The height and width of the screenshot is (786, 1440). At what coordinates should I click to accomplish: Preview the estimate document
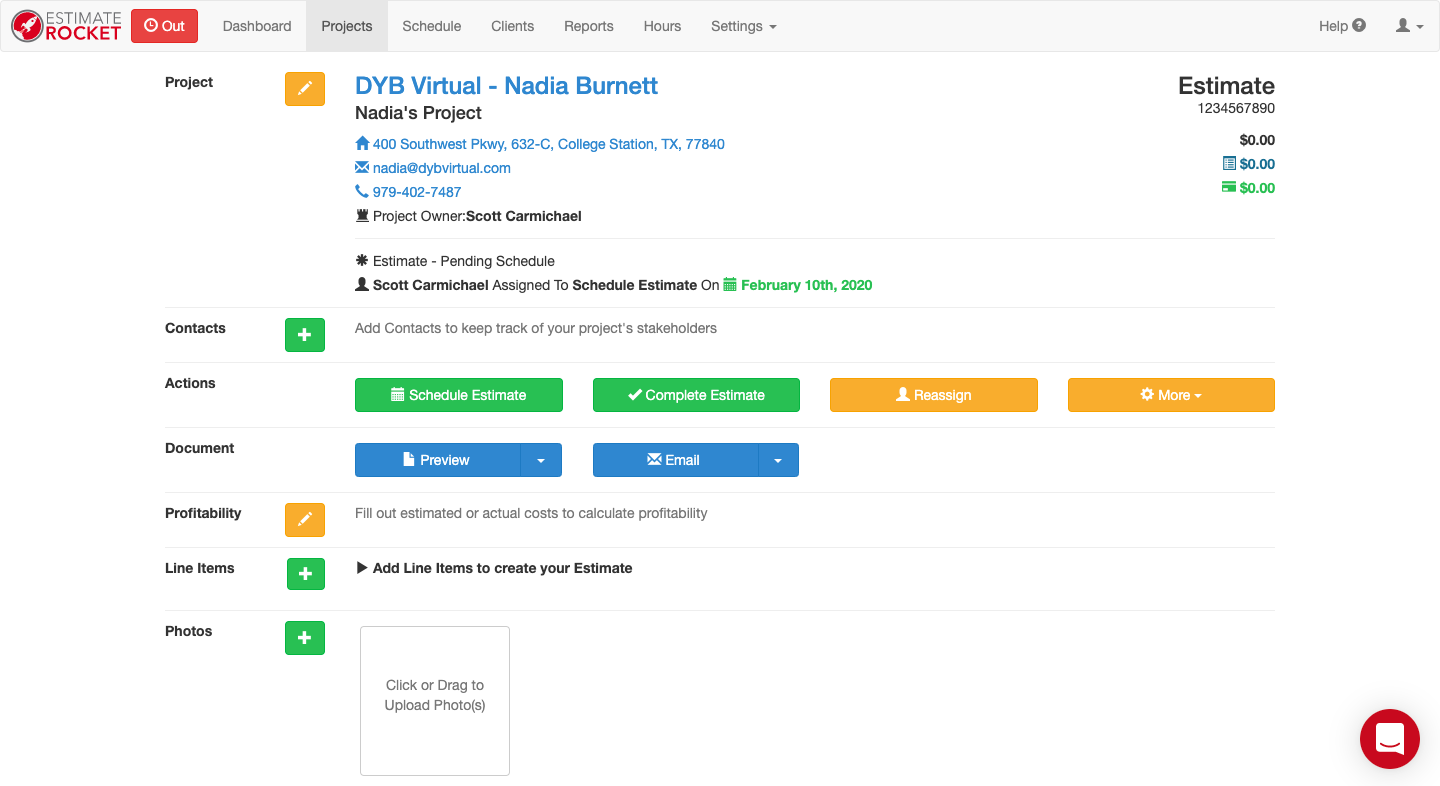(x=437, y=460)
